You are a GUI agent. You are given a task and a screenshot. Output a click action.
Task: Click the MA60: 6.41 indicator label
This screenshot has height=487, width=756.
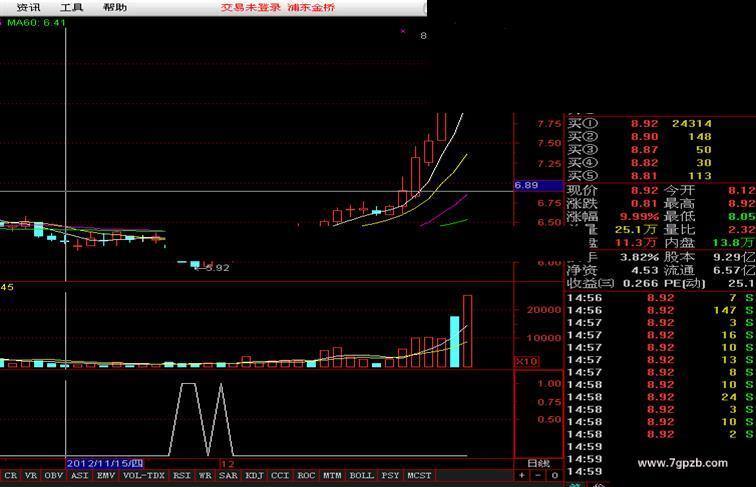tap(36, 23)
